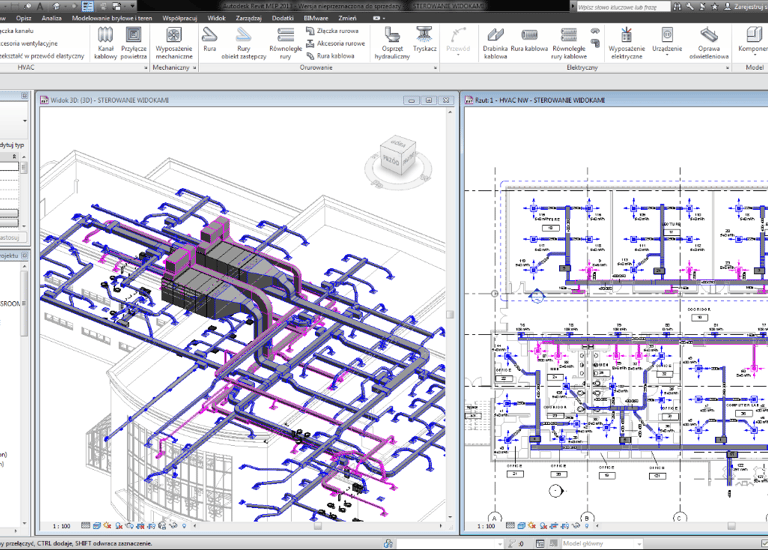This screenshot has height=550, width=768.
Task: Expand the Elektryczny panel launcher arrow
Action: point(727,68)
